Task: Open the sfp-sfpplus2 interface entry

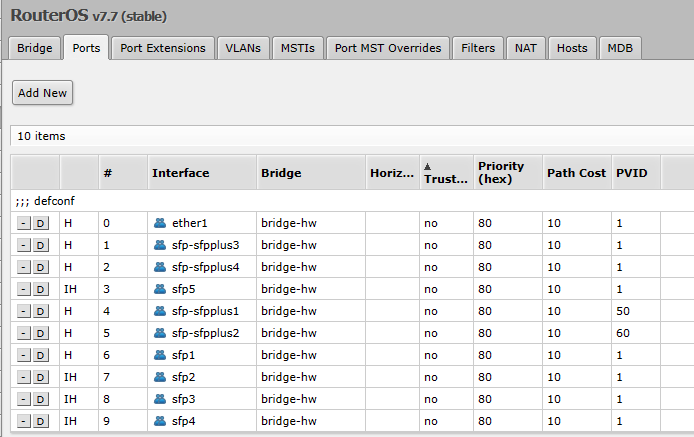Action: click(205, 333)
